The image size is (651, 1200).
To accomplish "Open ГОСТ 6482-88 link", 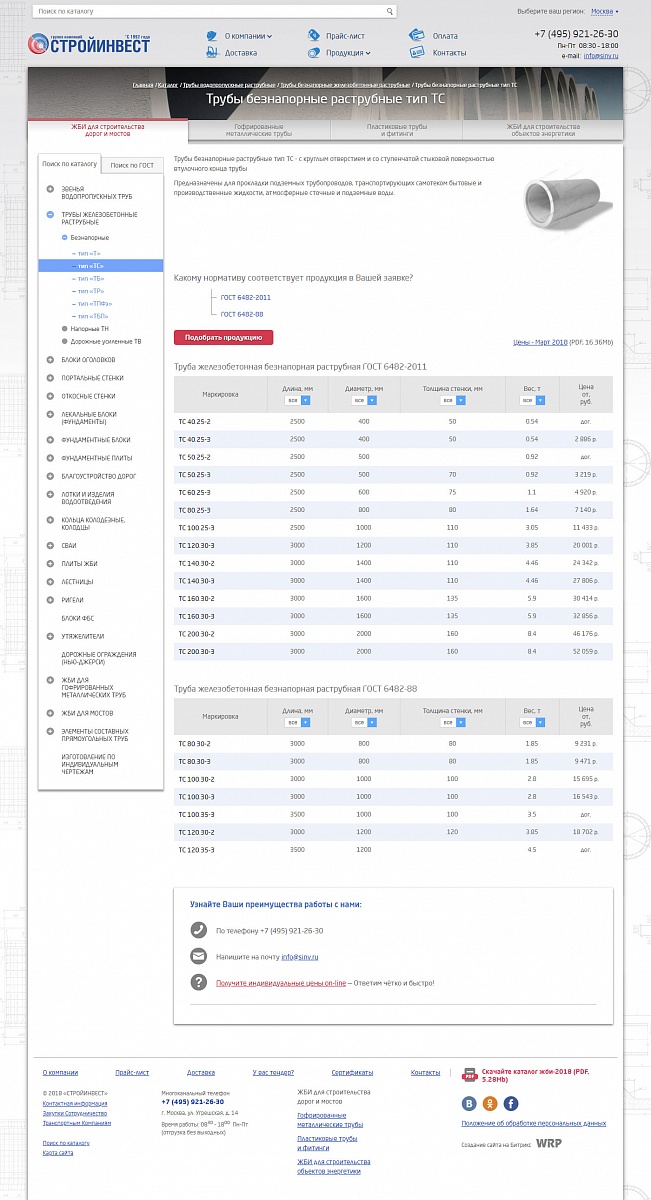I will pos(242,314).
